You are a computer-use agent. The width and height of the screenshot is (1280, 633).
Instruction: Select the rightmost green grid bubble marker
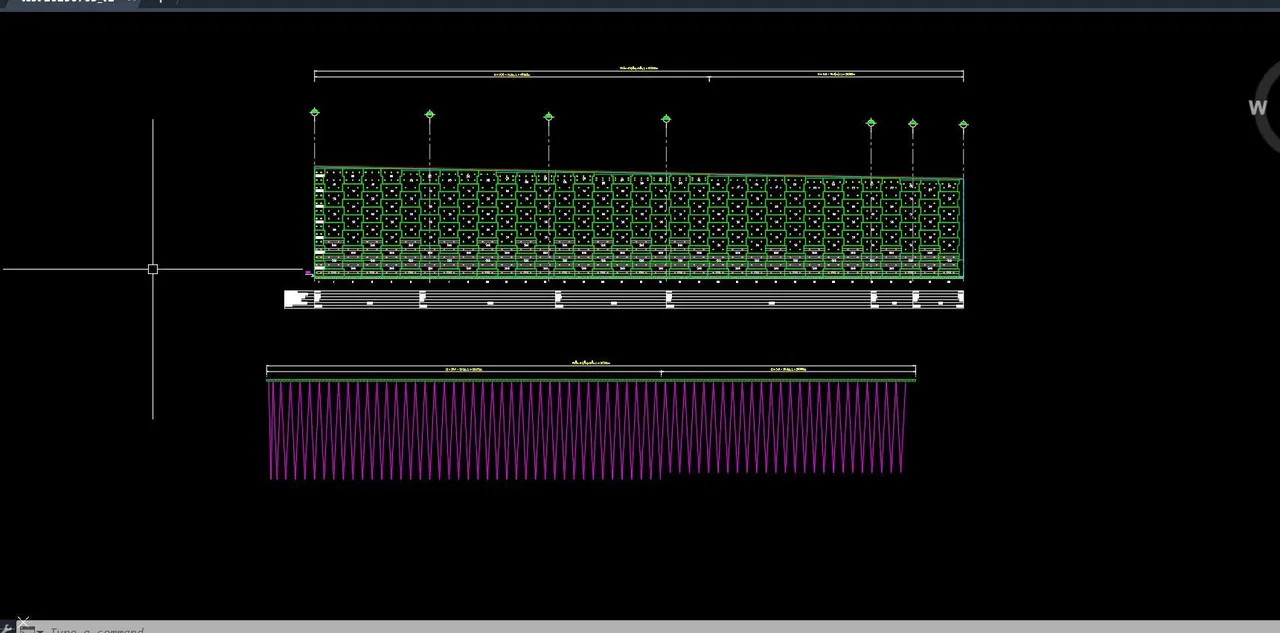[964, 125]
